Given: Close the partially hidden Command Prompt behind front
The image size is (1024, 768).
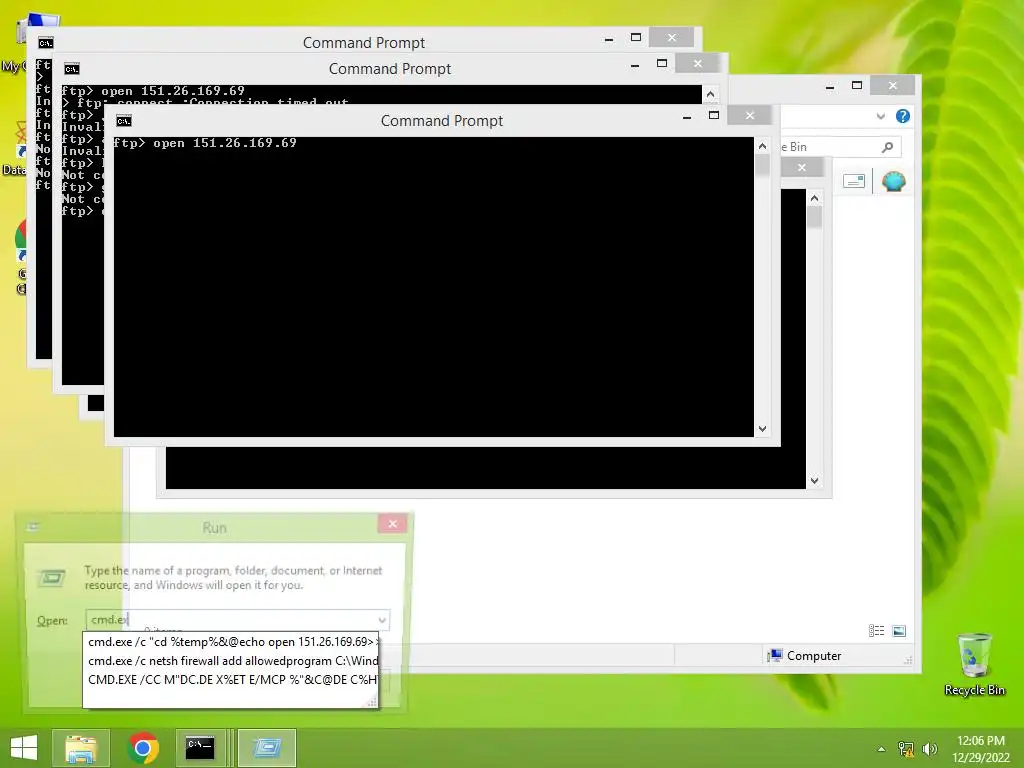Looking at the screenshot, I should point(801,167).
